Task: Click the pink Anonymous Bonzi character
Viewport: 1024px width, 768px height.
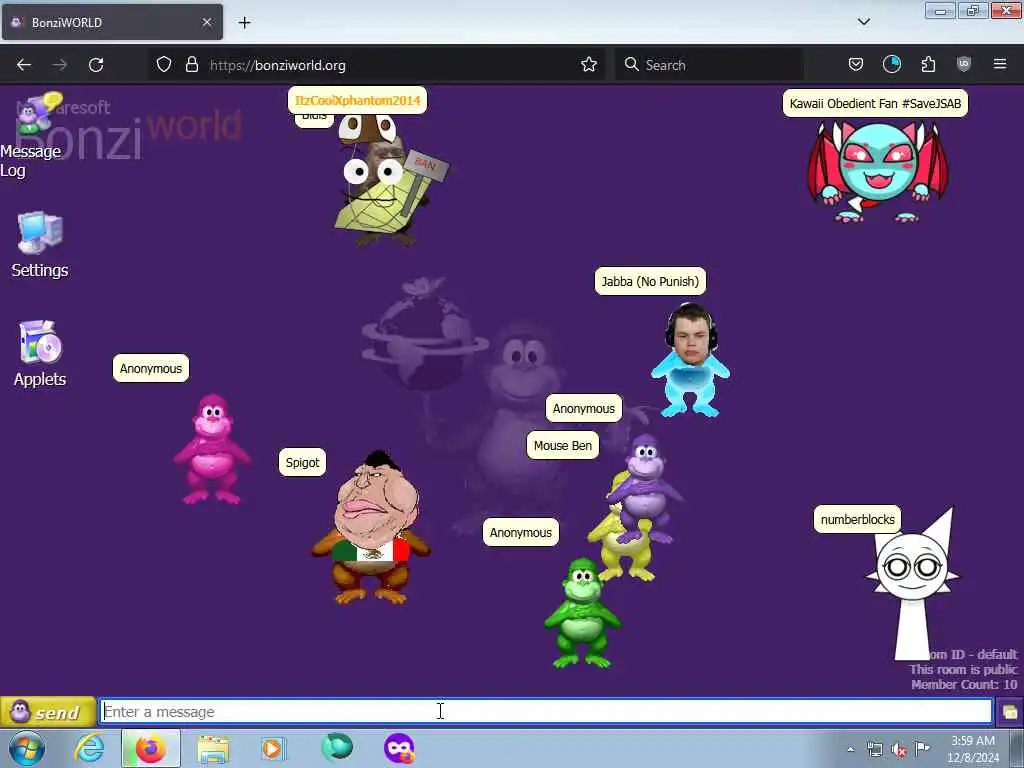Action: pos(212,449)
